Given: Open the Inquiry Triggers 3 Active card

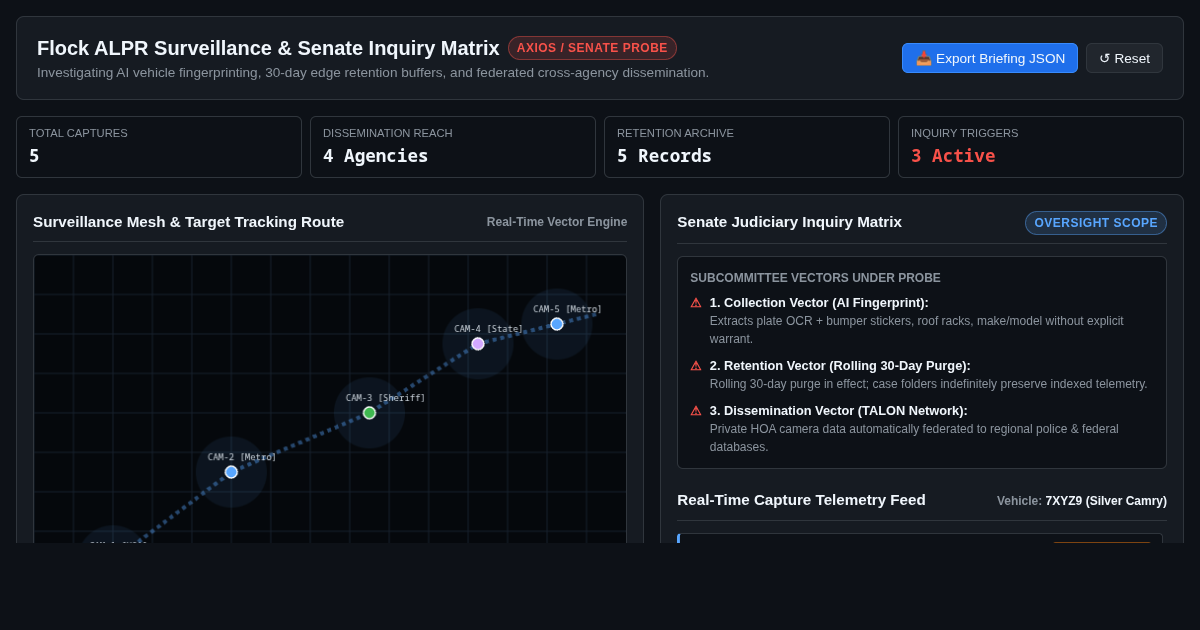Looking at the screenshot, I should [x=1041, y=147].
